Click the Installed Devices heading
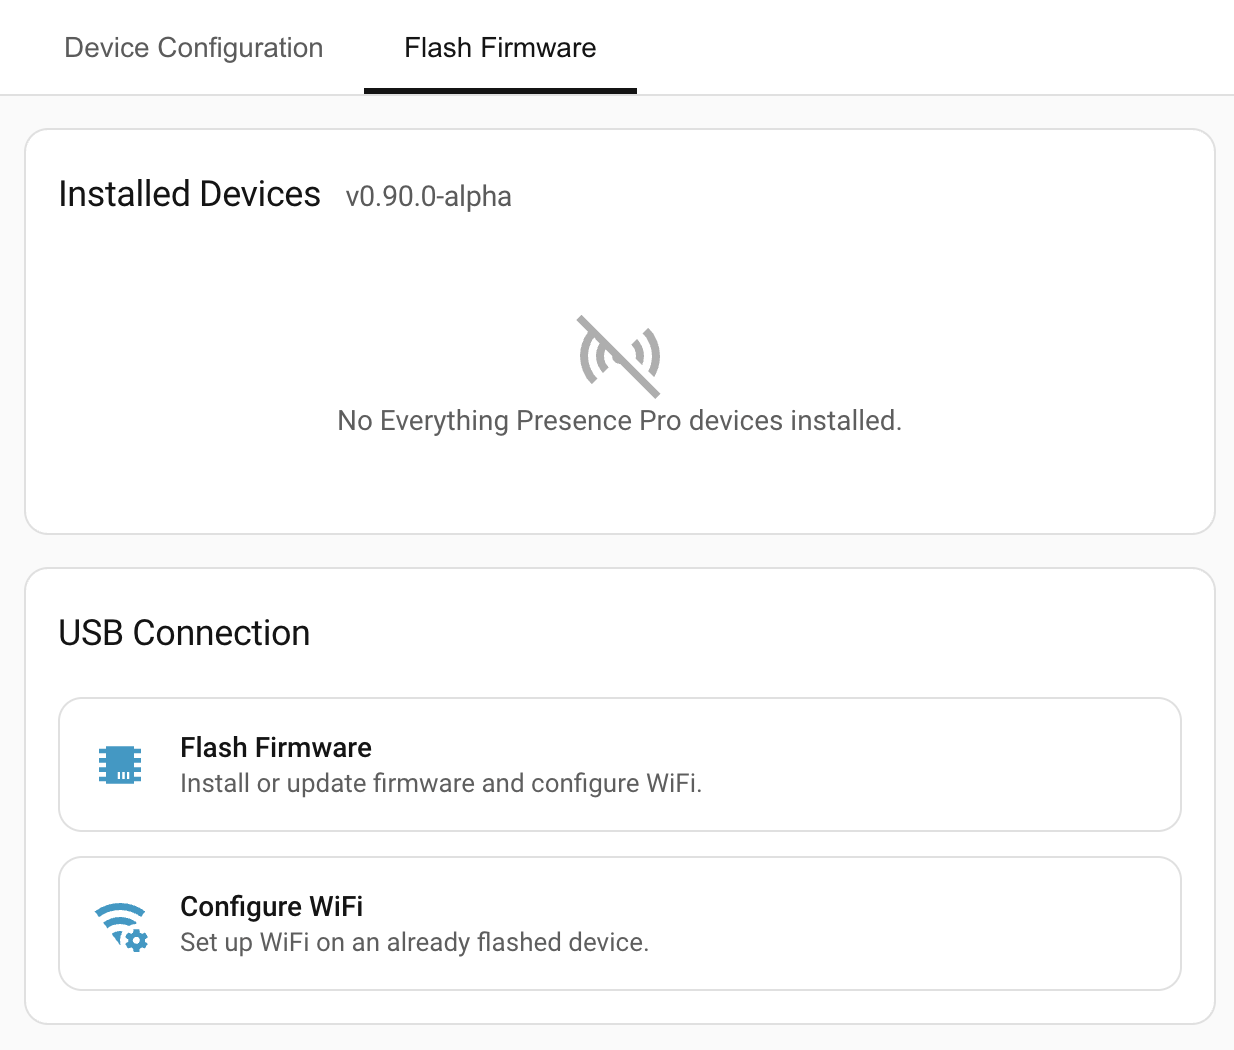Image resolution: width=1234 pixels, height=1050 pixels. click(x=189, y=194)
